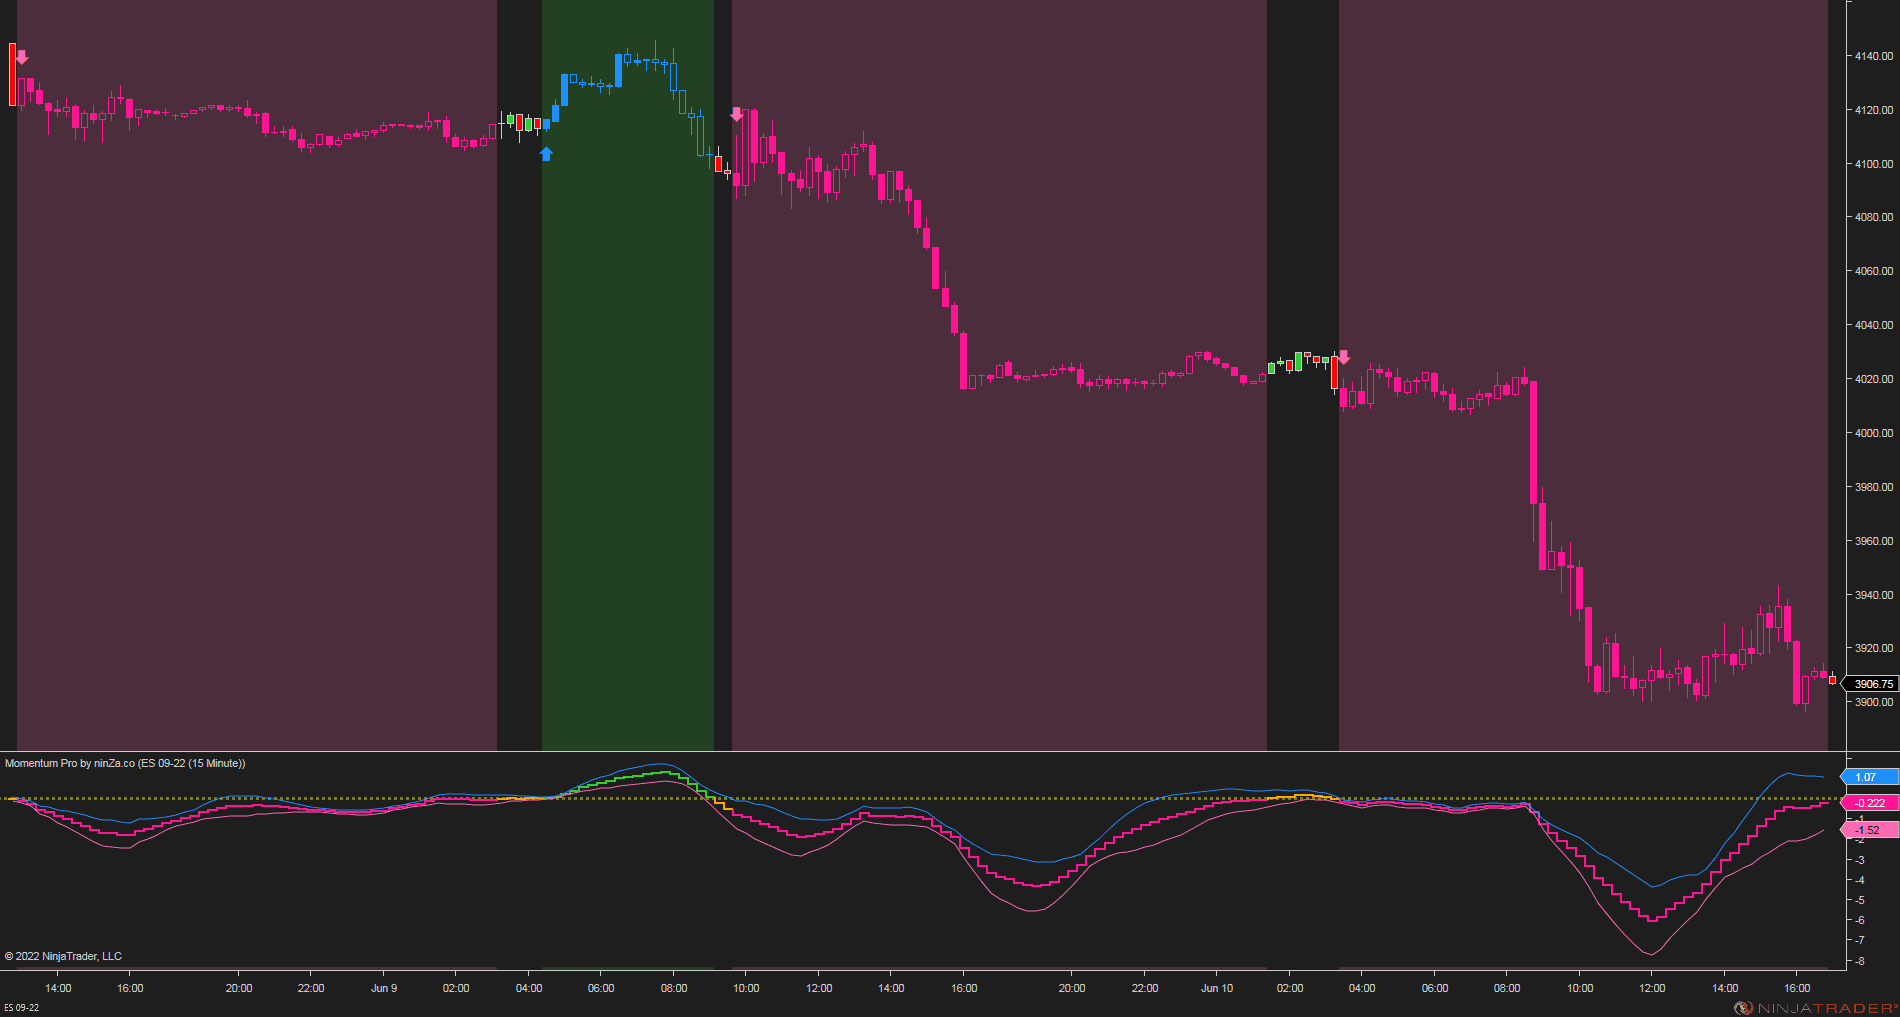Screen dimensions: 1900x1017
Task: Click the 3900.00 price axis label
Action: [1874, 702]
